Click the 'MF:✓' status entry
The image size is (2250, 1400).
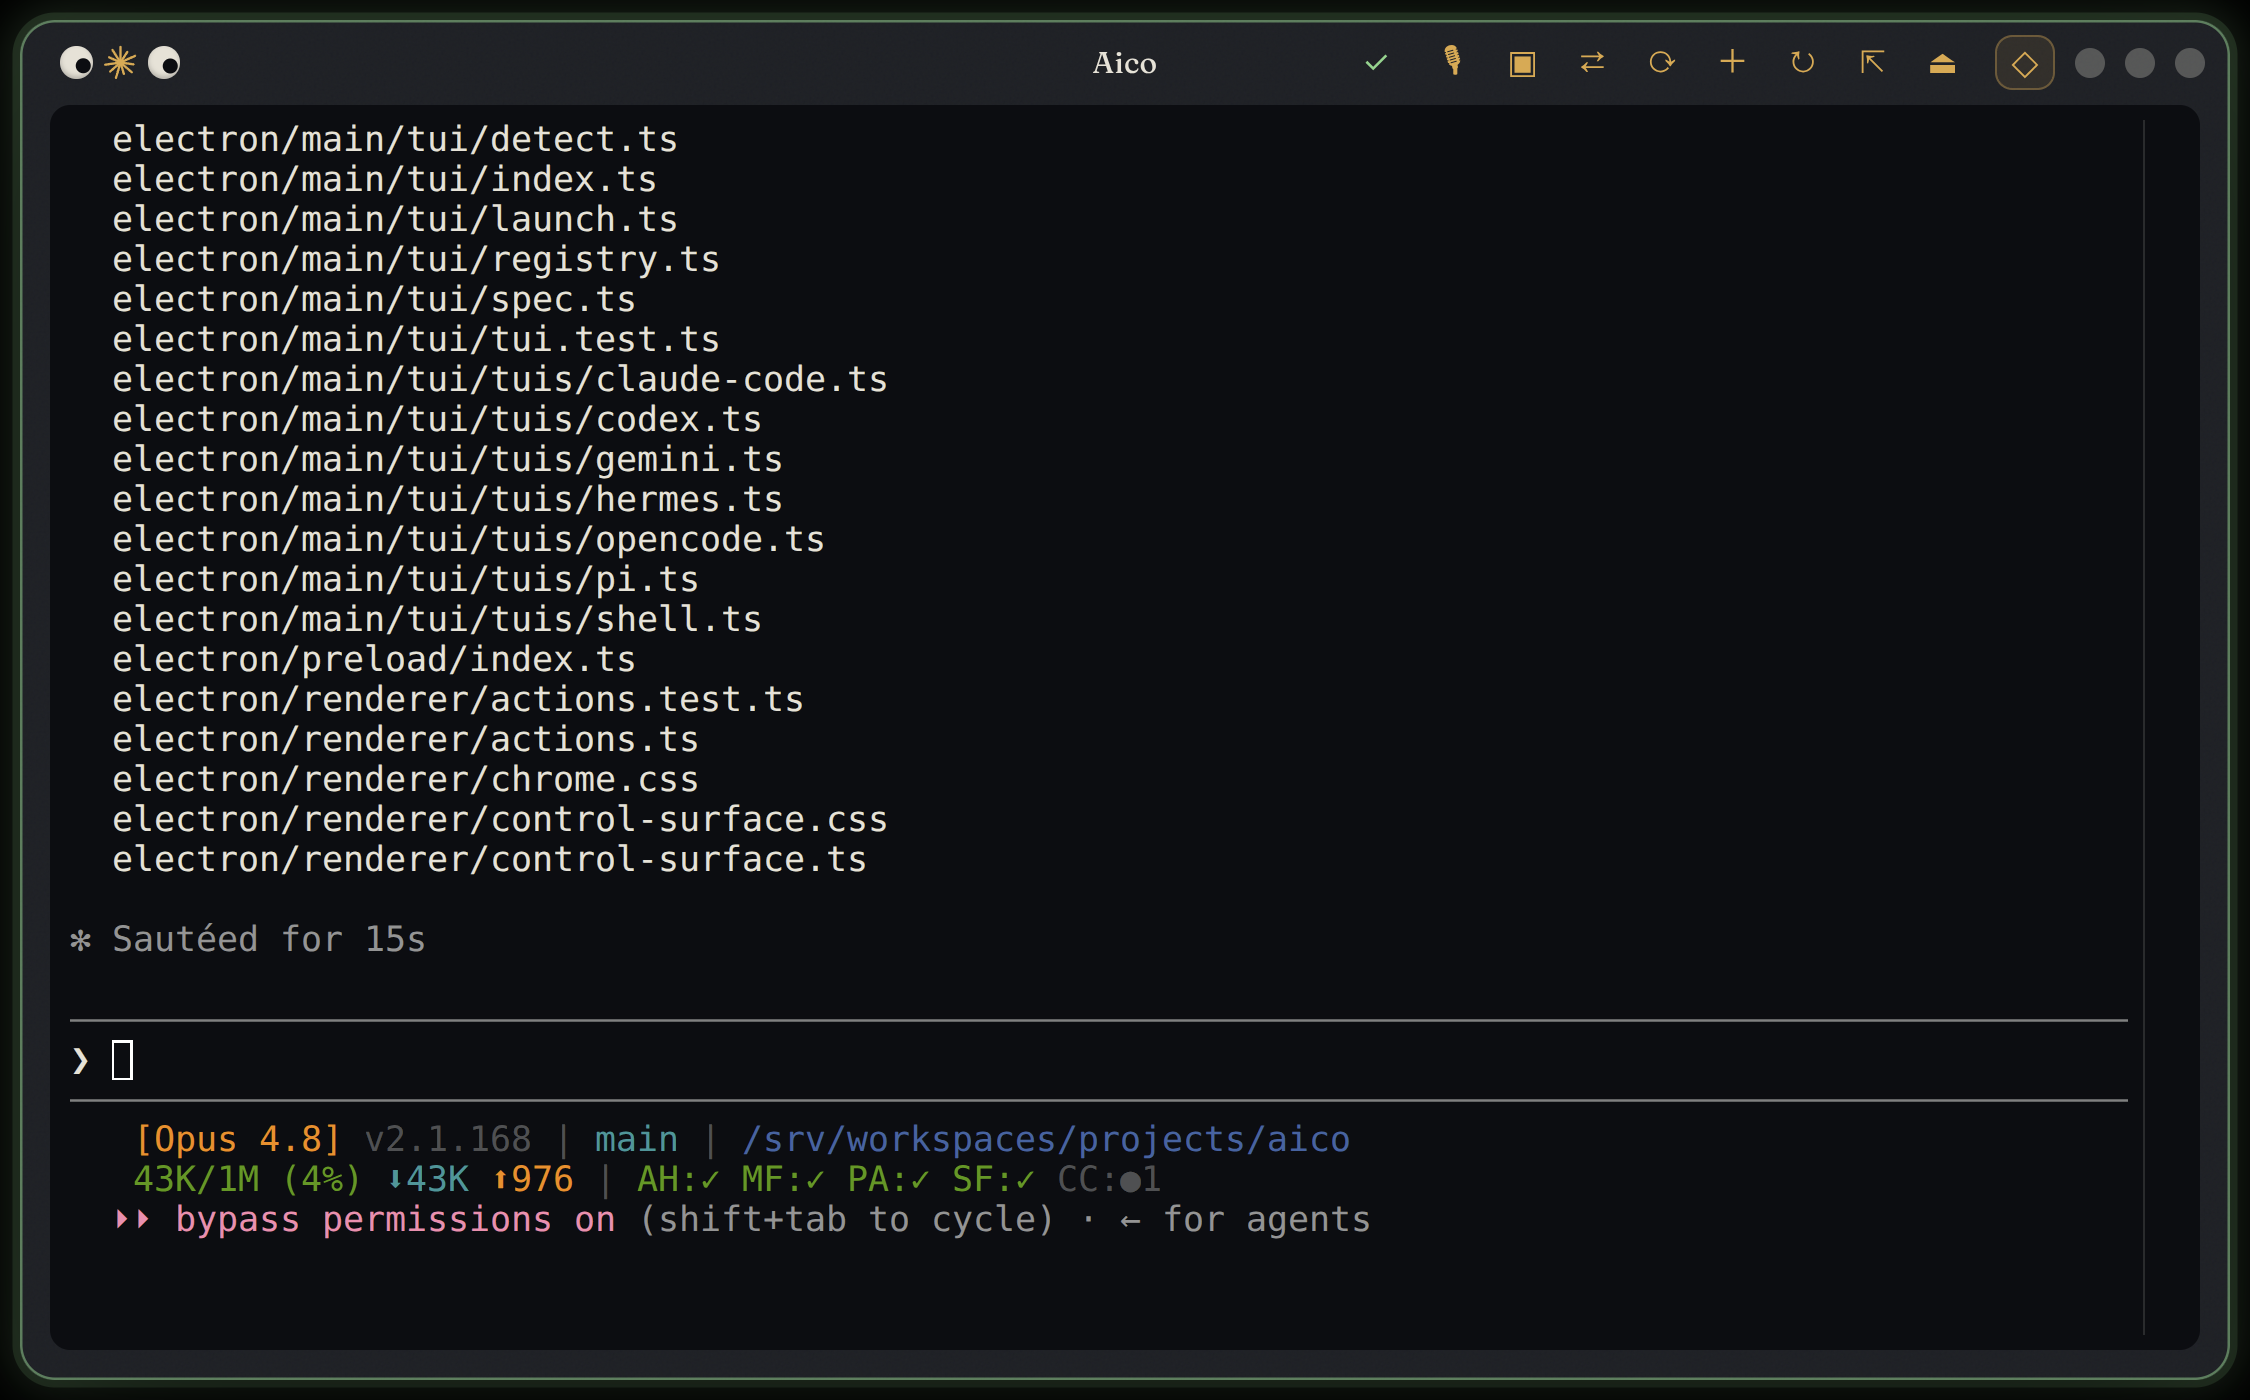[x=783, y=1179]
